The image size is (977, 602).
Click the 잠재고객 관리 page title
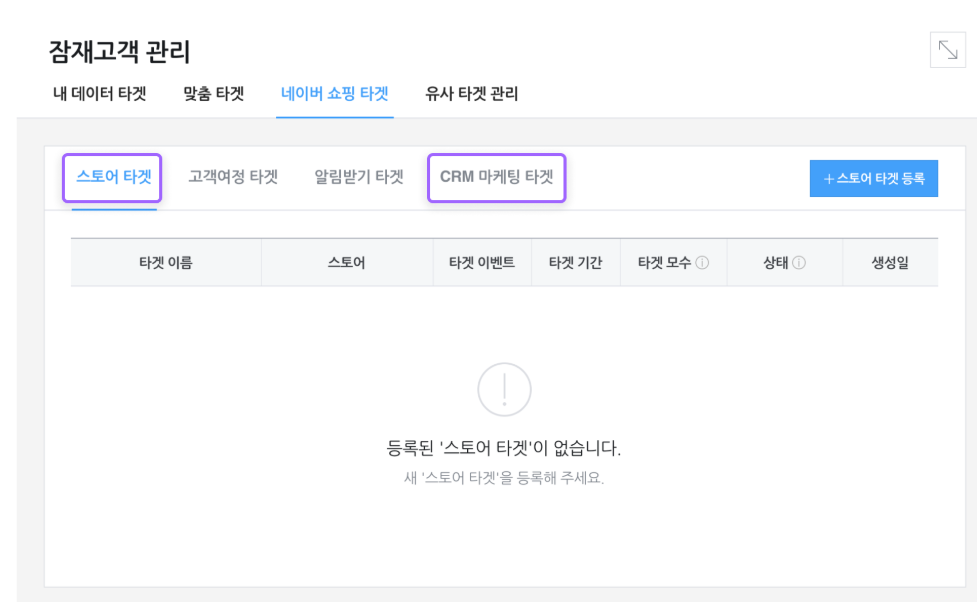pos(119,51)
